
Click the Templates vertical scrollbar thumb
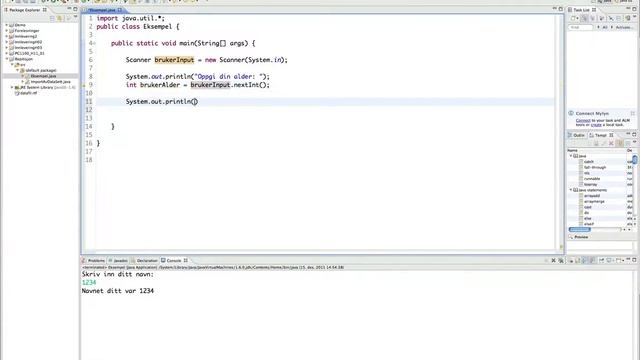coord(635,159)
